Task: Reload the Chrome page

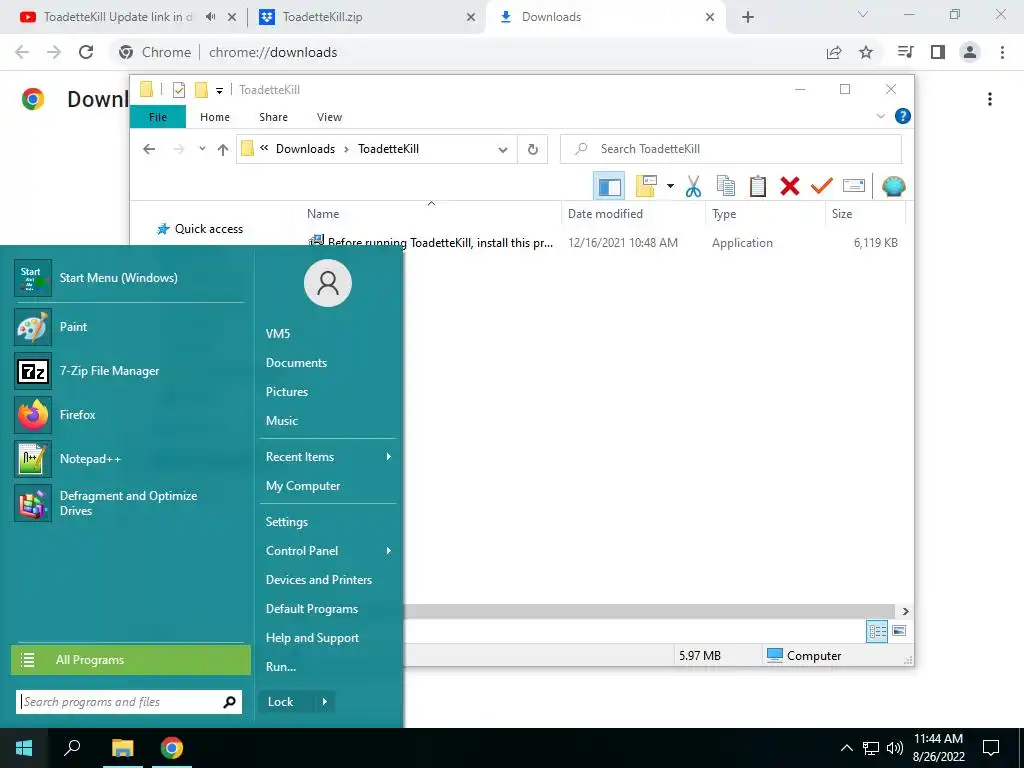Action: coord(86,52)
